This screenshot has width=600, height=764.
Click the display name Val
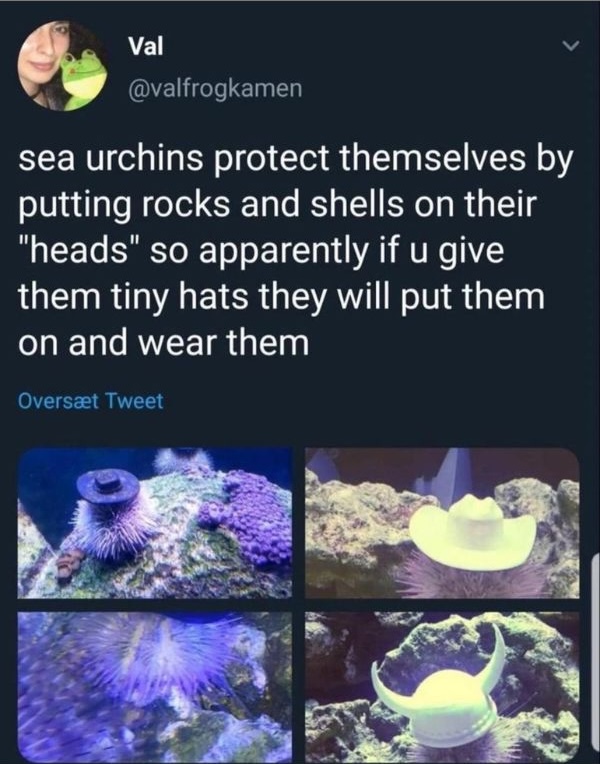coord(146,47)
